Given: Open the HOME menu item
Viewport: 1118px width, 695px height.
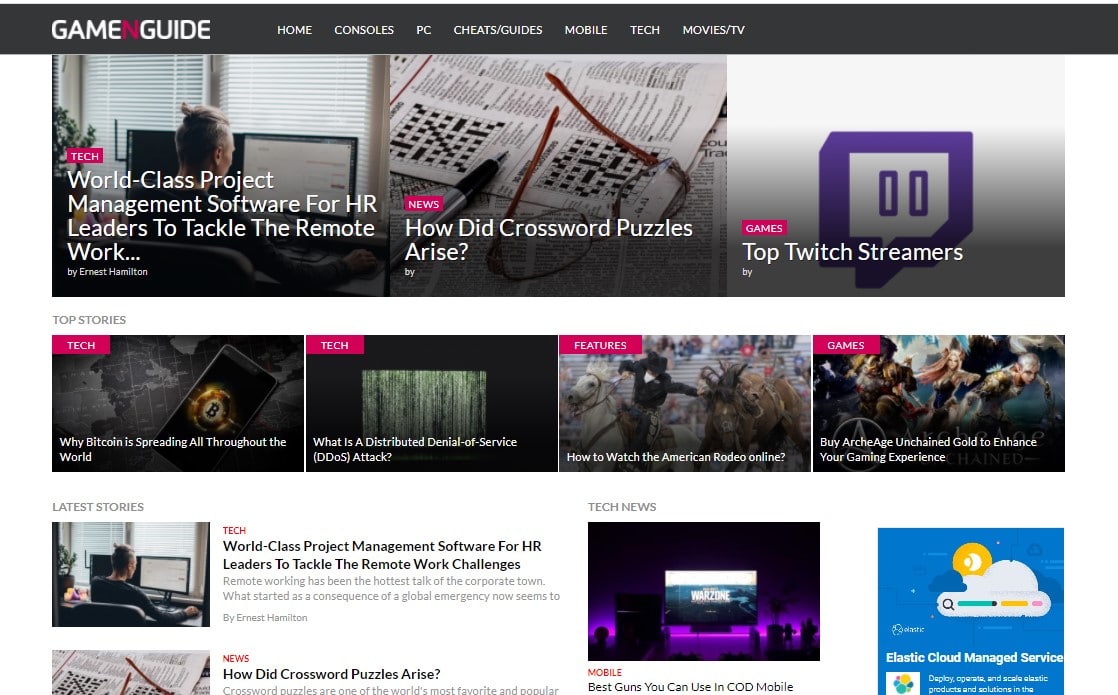Looking at the screenshot, I should coord(294,30).
